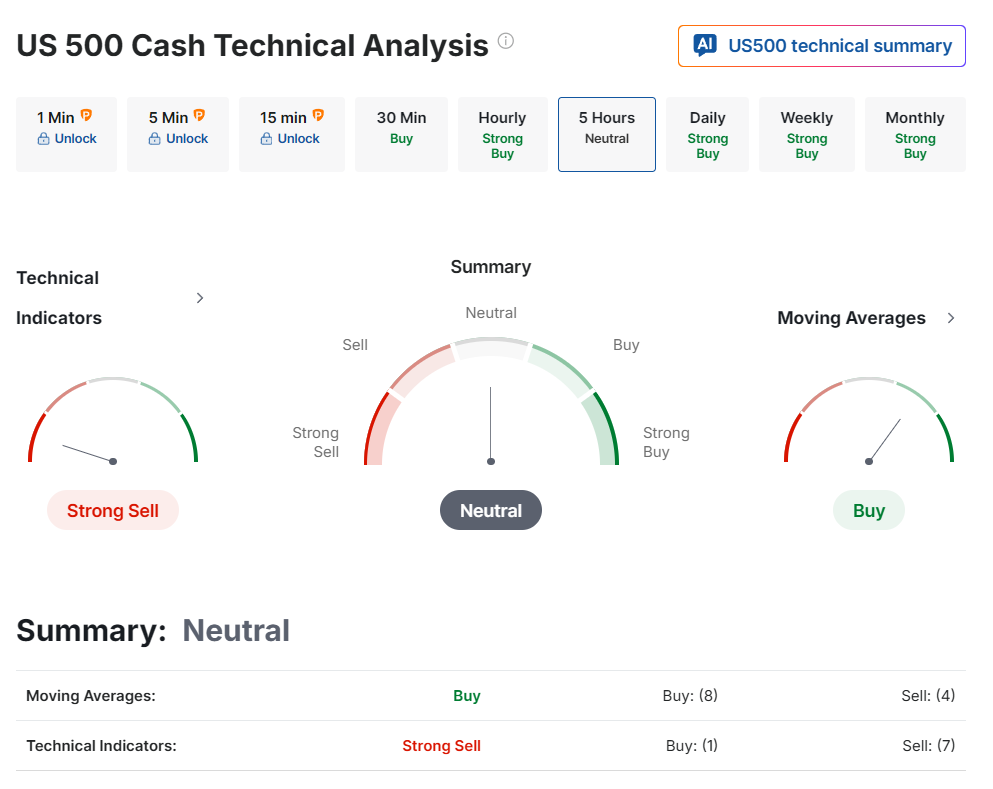Select the 5 Hours timeframe tab
The image size is (993, 789).
607,134
